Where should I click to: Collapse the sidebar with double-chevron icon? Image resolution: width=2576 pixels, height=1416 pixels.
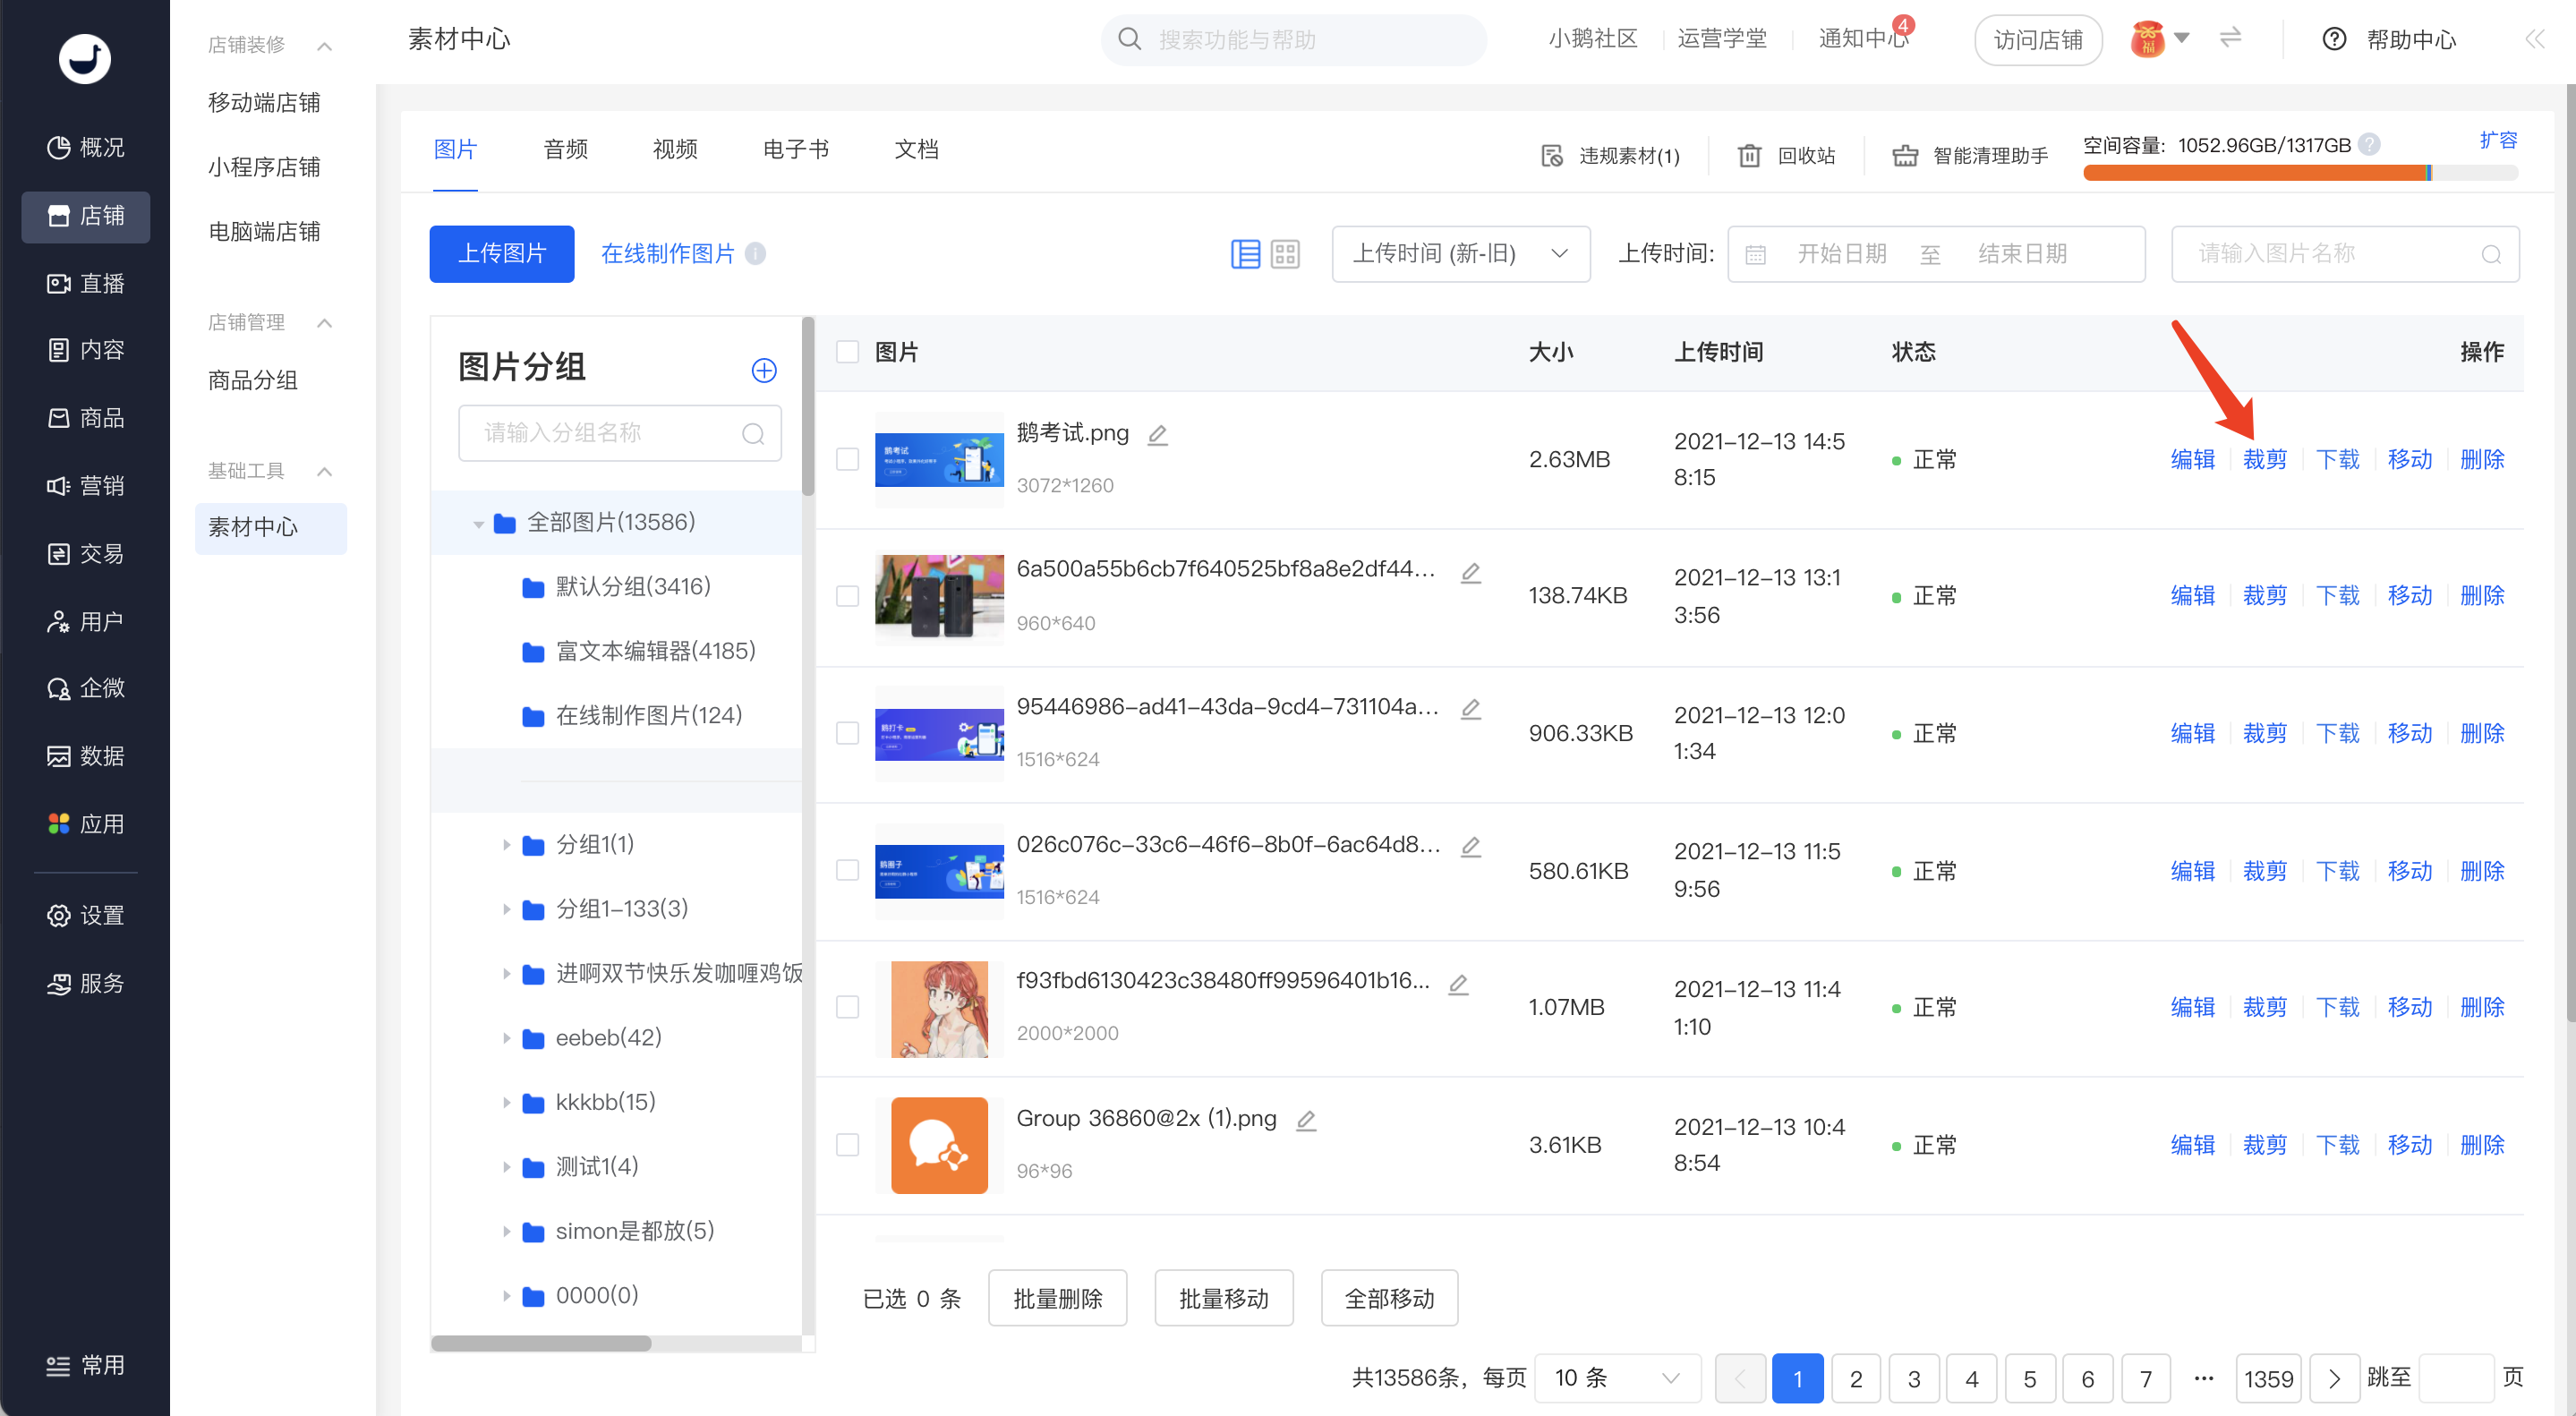coord(2534,40)
